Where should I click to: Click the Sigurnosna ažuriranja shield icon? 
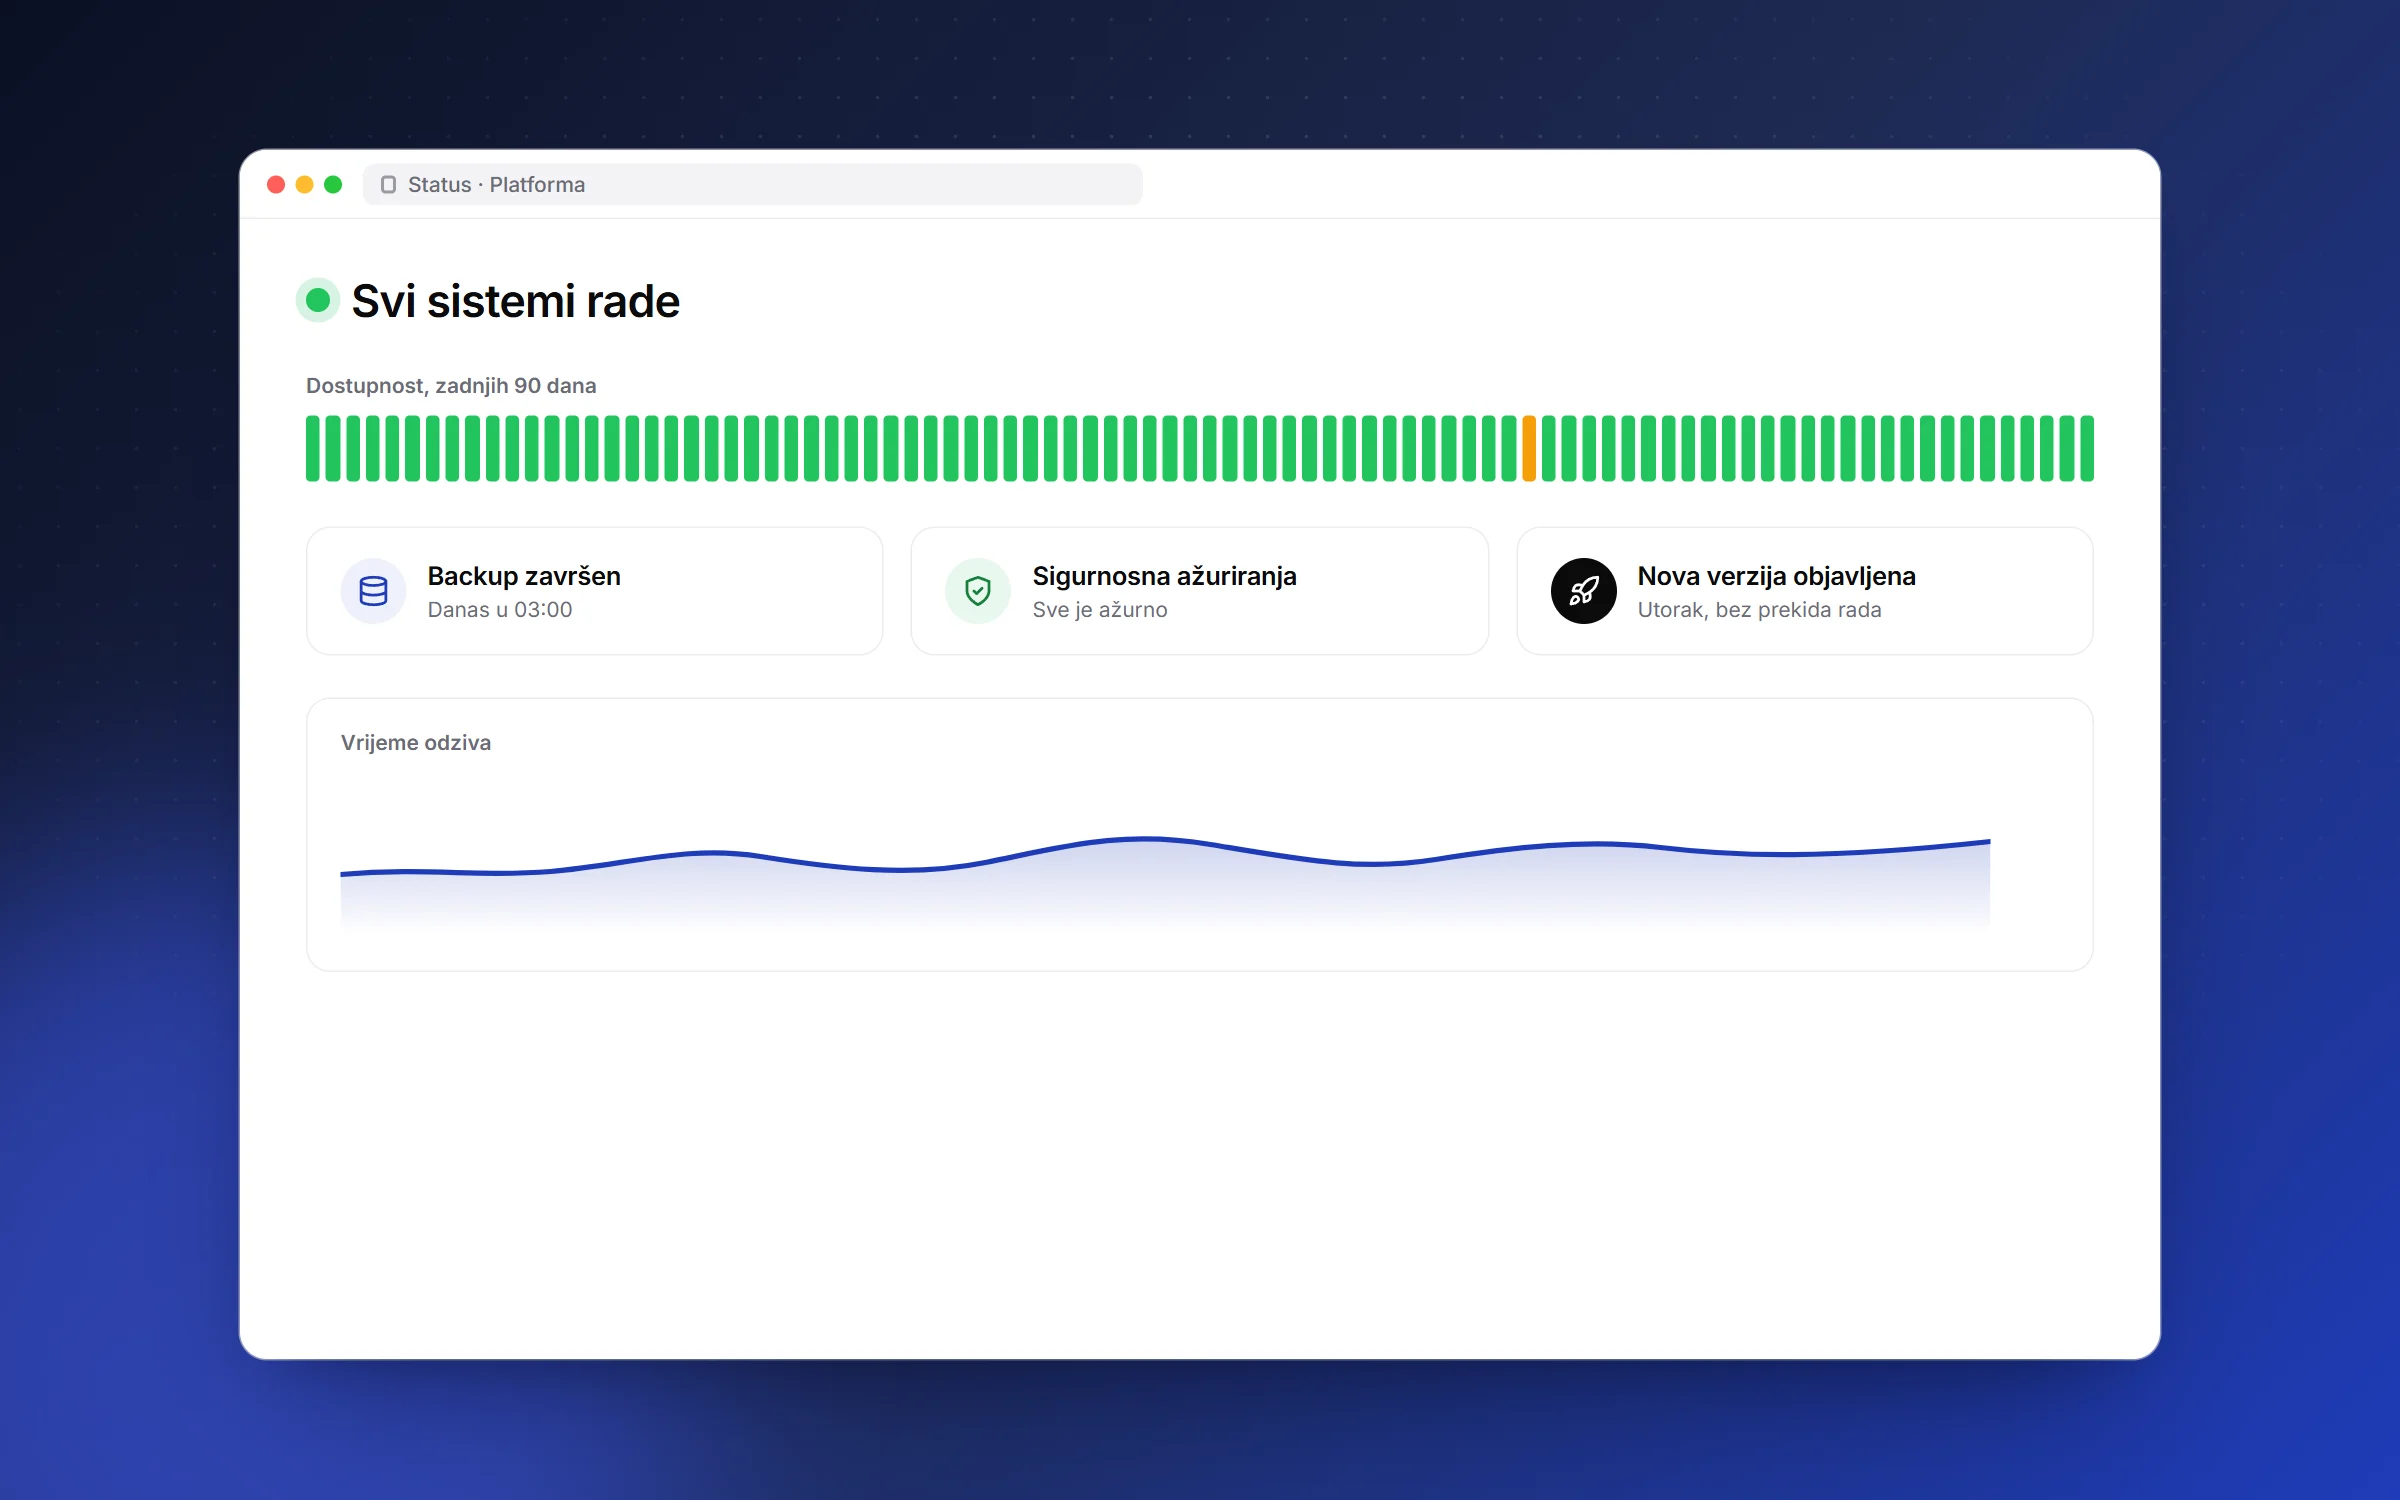(978, 591)
